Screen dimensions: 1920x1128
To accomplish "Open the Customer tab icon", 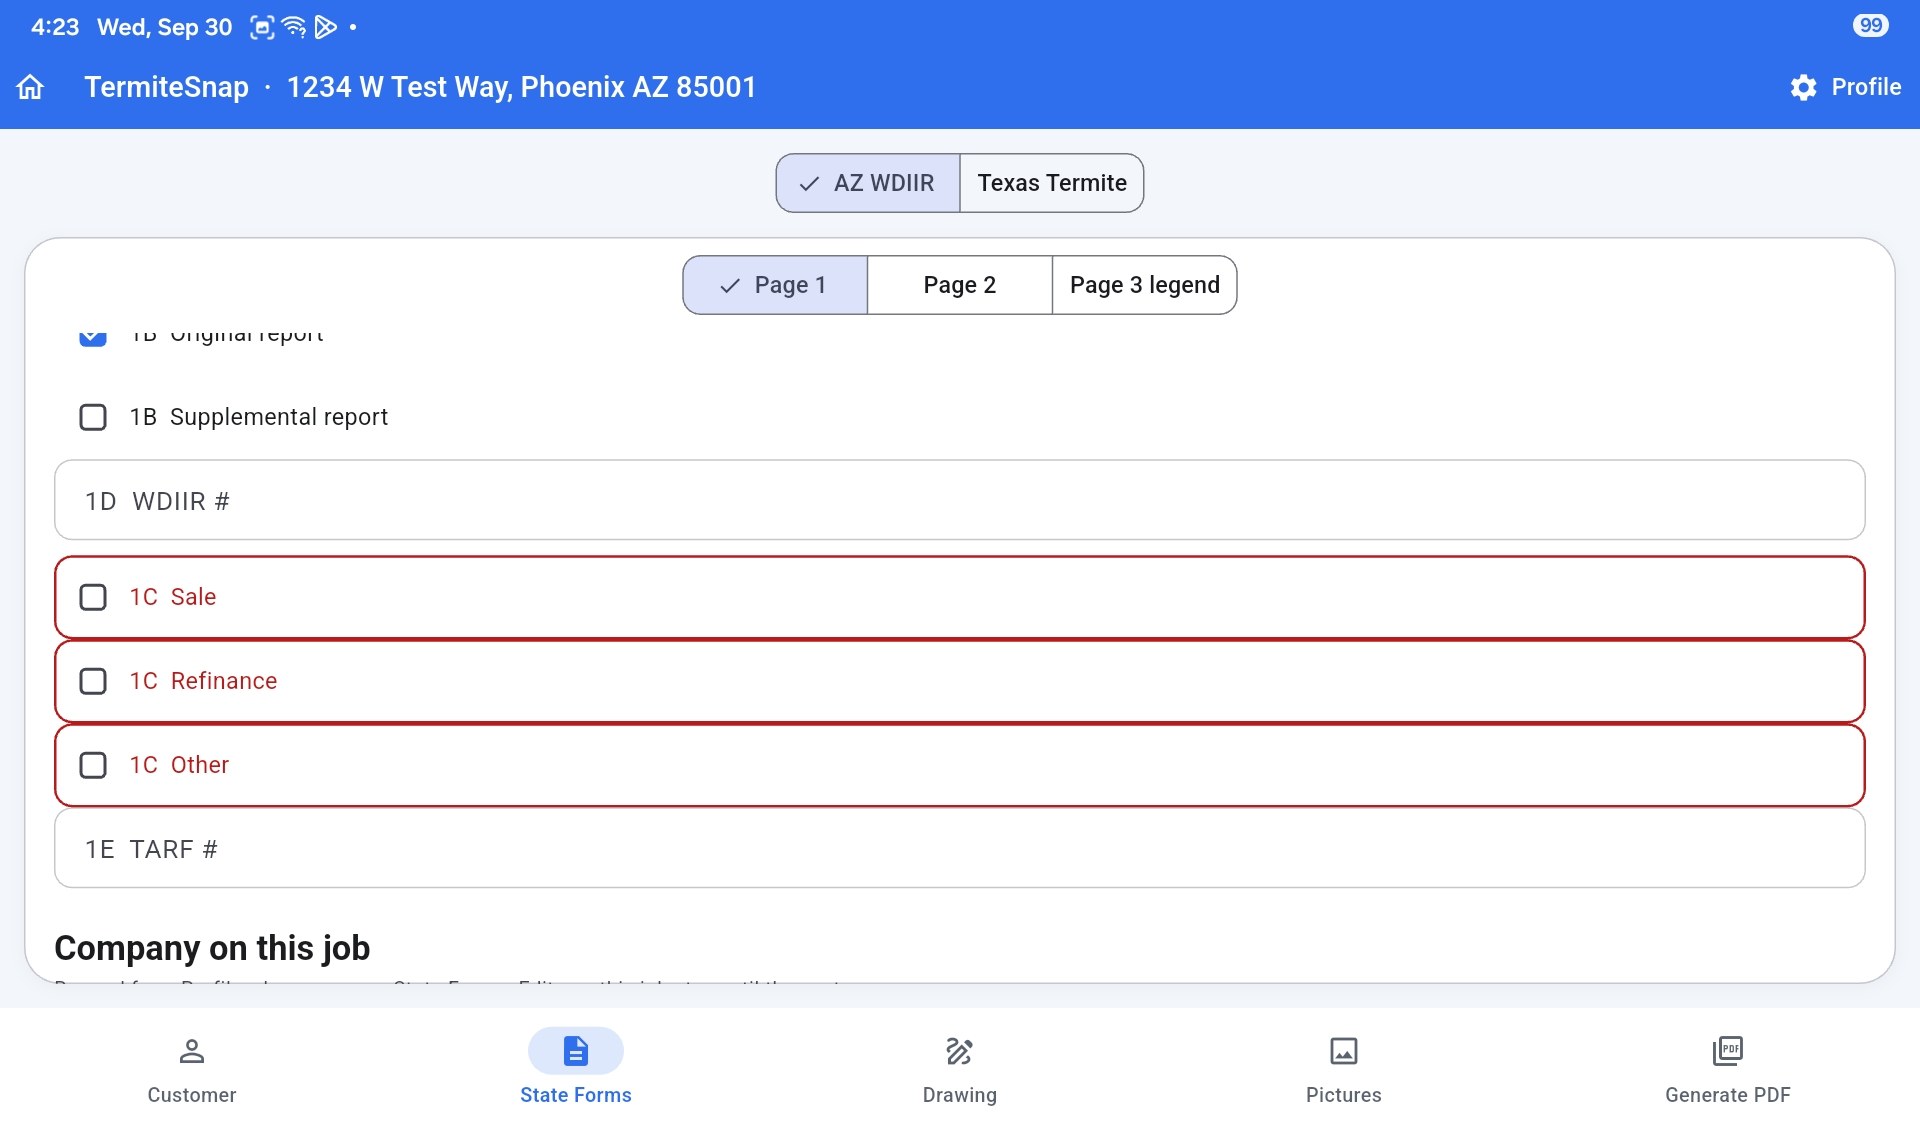I will pyautogui.click(x=191, y=1051).
